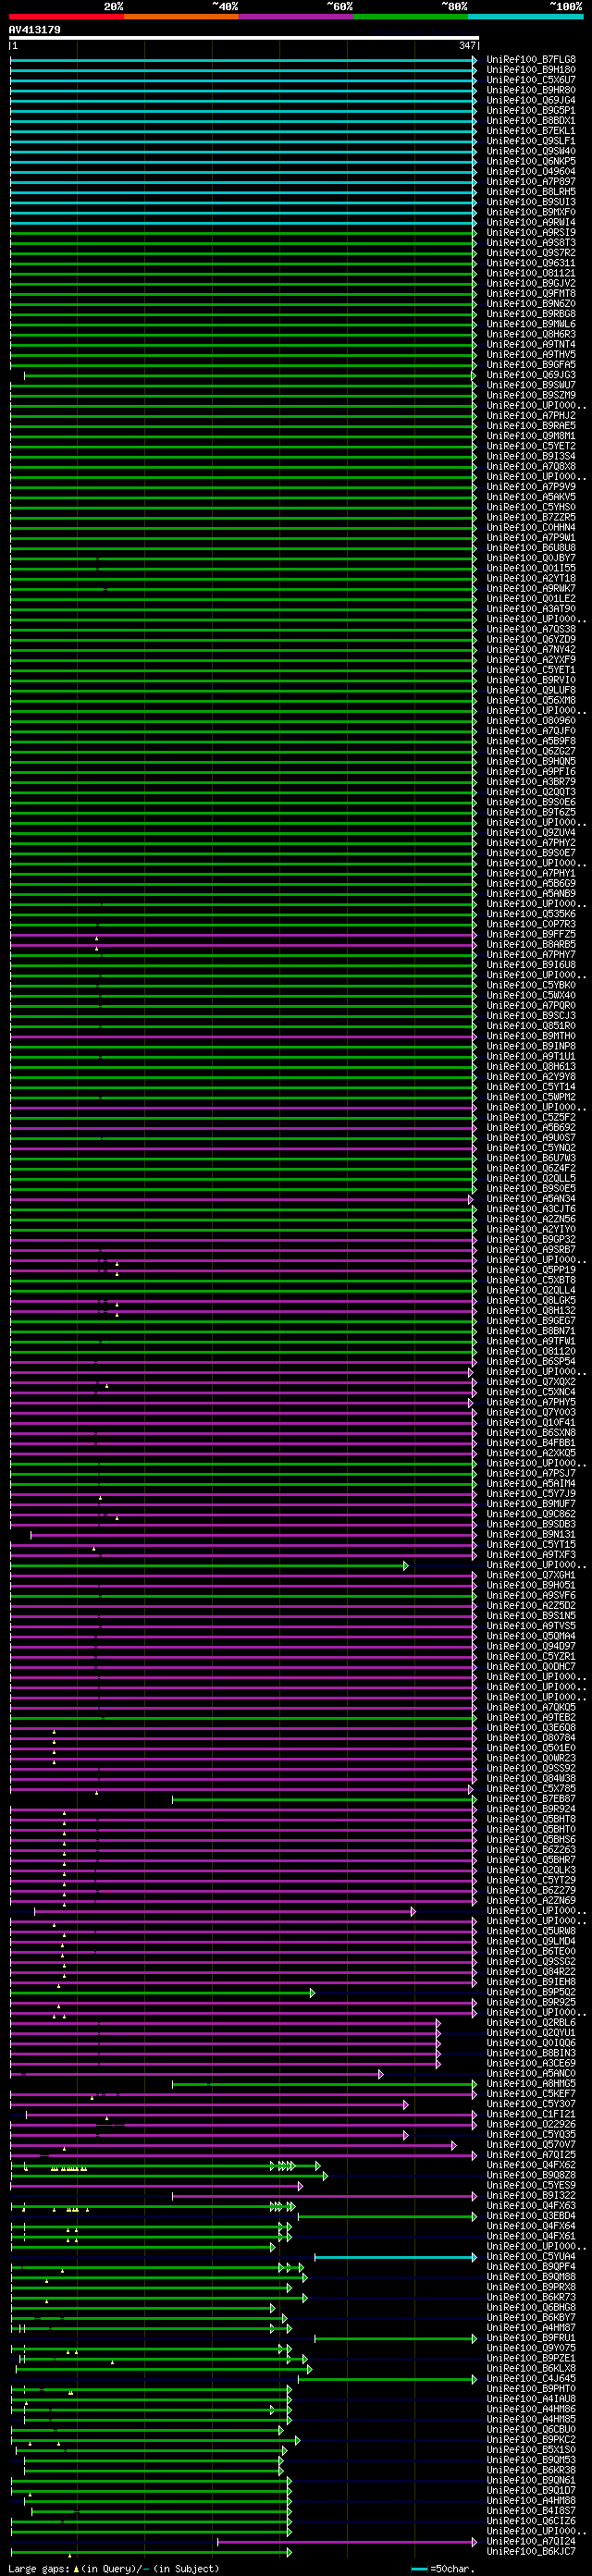Click the white query sequence bar

[244, 38]
